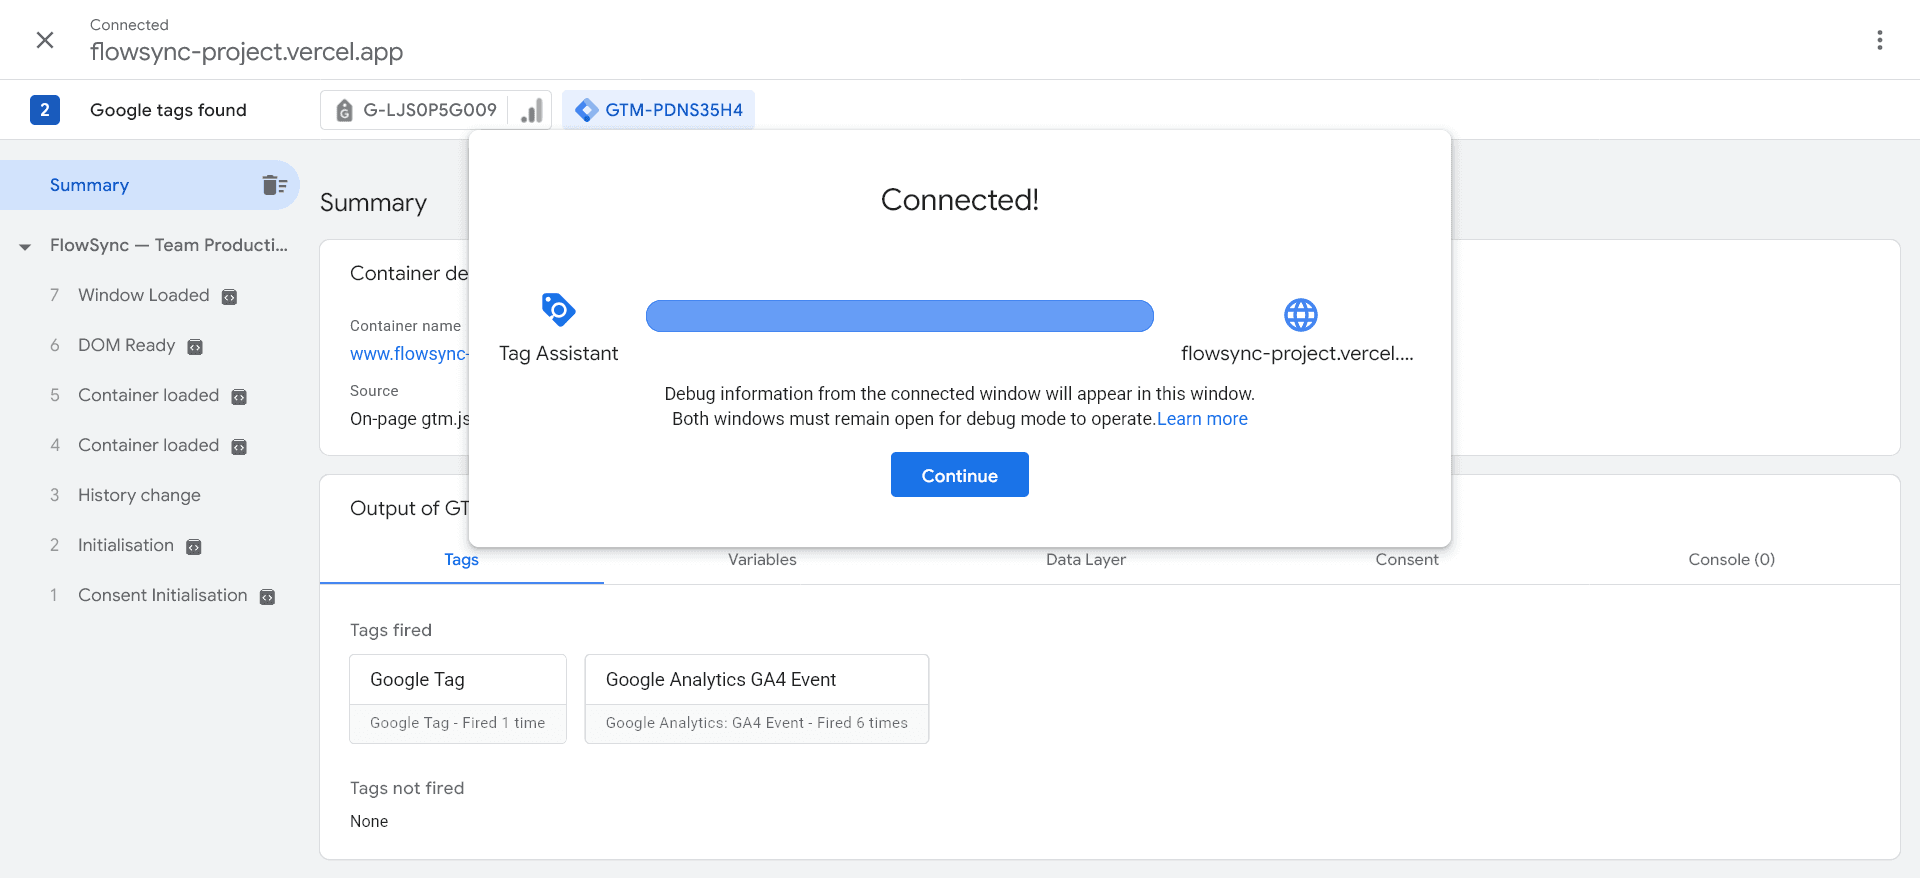Open event 6 DOM Ready
This screenshot has height=878, width=1920.
(x=127, y=345)
